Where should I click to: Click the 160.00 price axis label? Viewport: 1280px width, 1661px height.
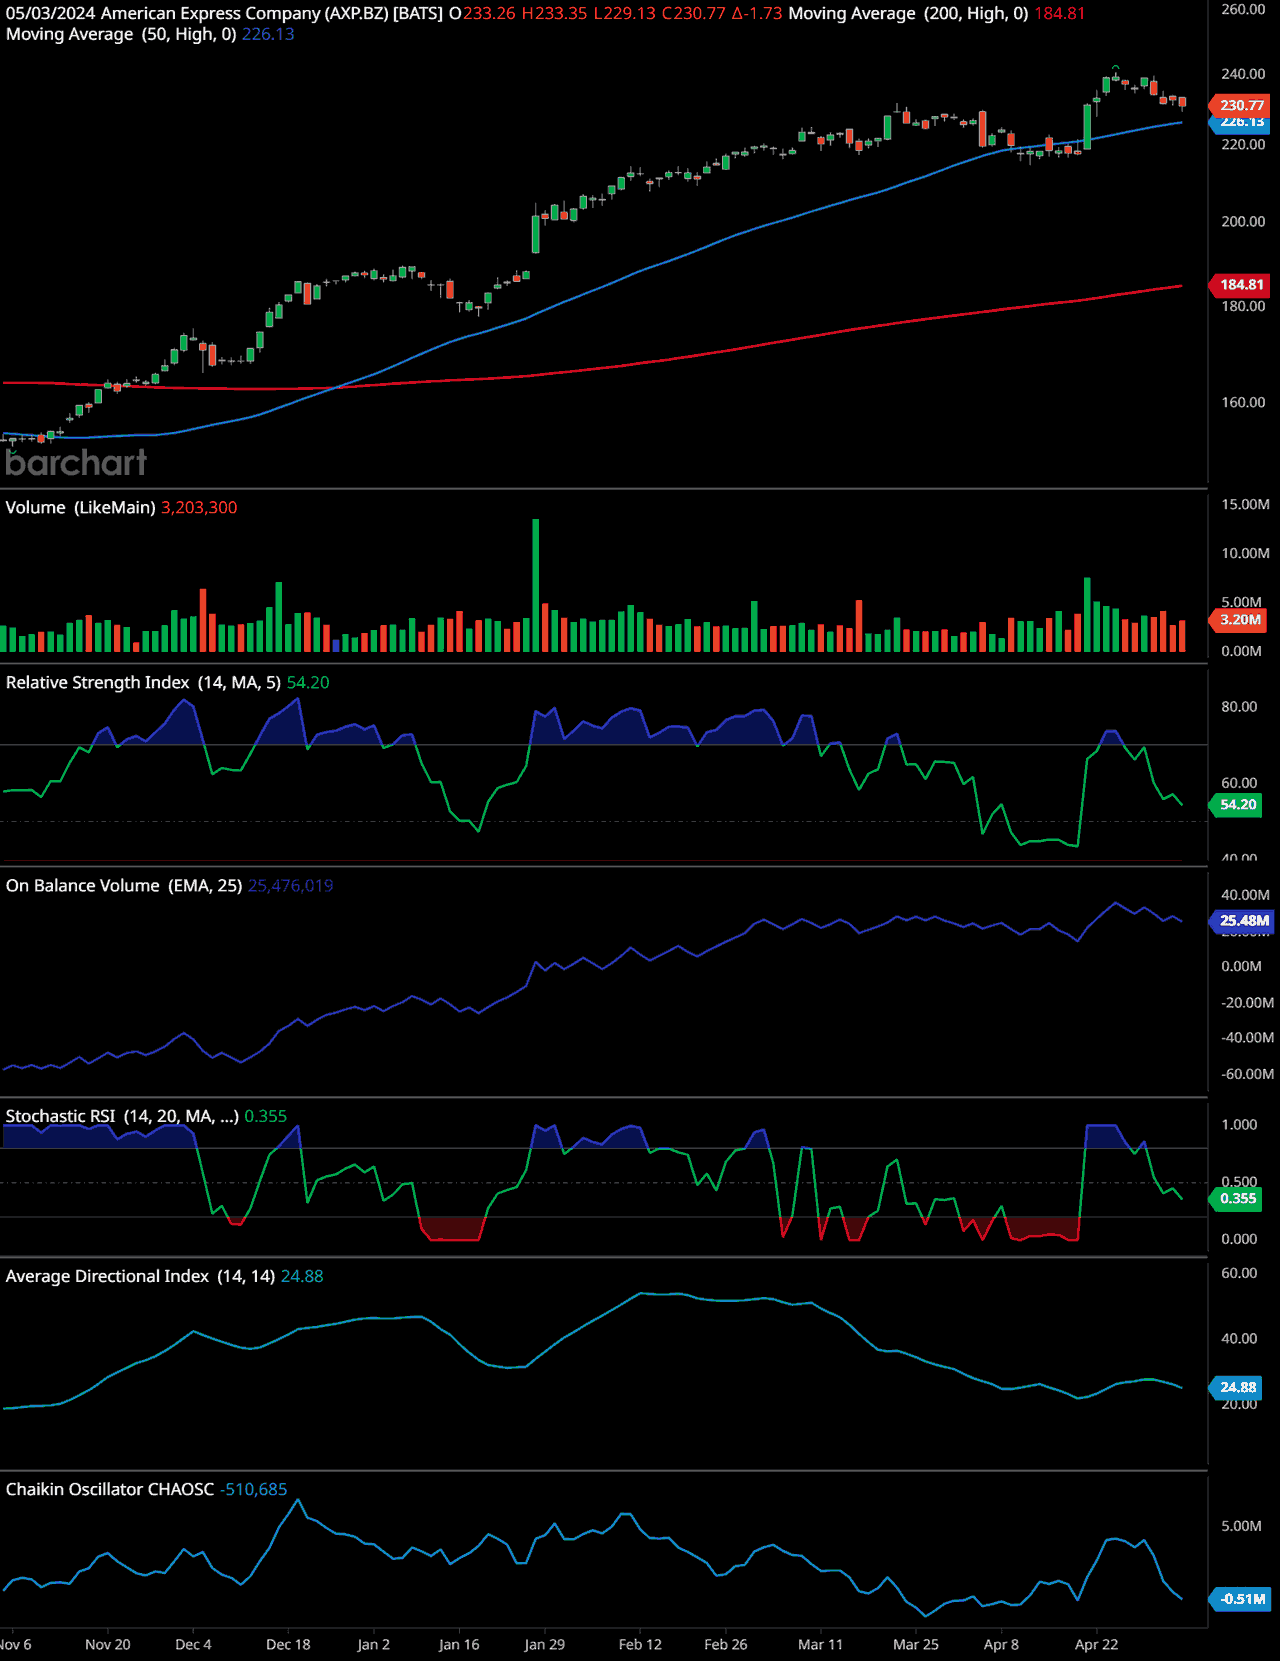tap(1243, 403)
